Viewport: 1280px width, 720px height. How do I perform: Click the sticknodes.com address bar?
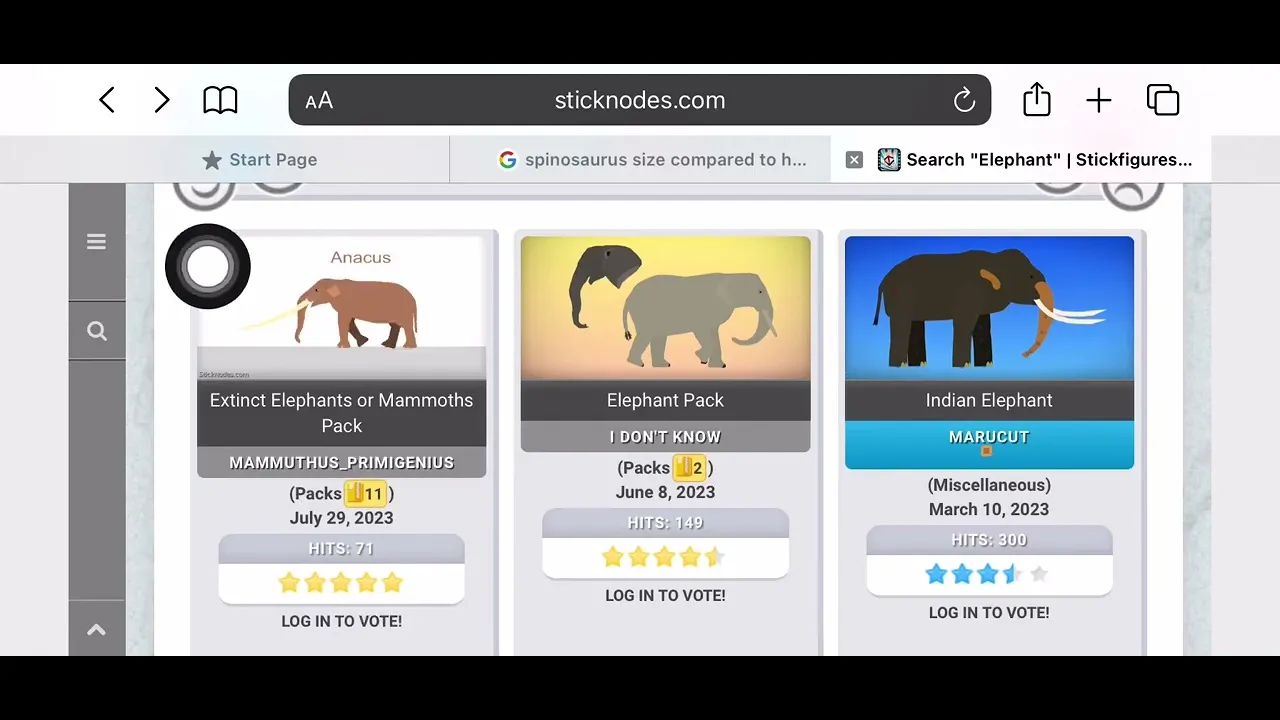[640, 100]
